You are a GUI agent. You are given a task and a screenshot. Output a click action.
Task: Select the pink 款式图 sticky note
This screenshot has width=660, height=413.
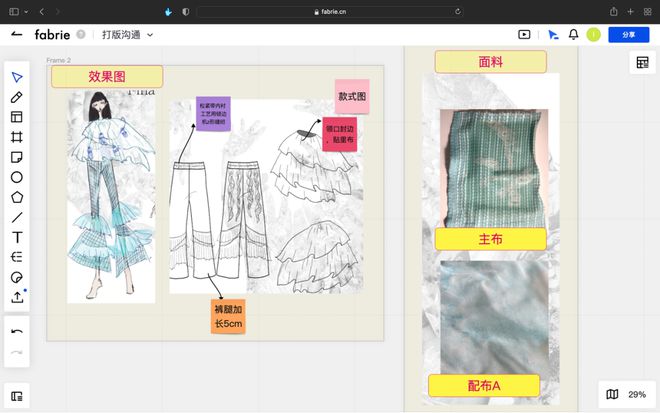click(352, 96)
